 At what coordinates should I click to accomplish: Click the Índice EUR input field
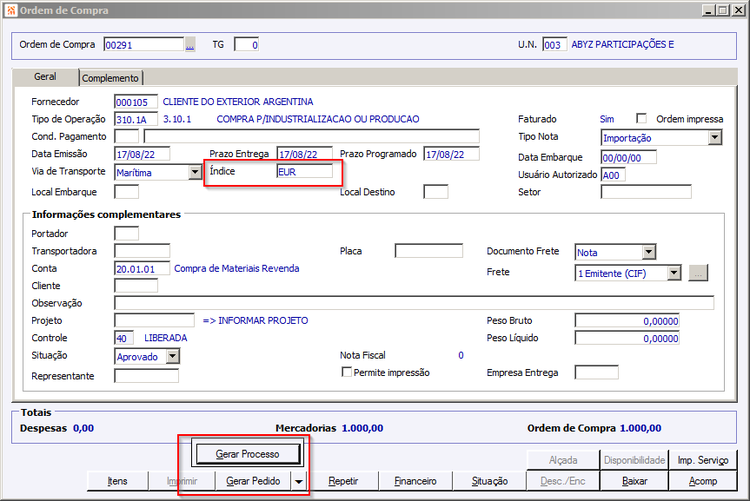[304, 172]
